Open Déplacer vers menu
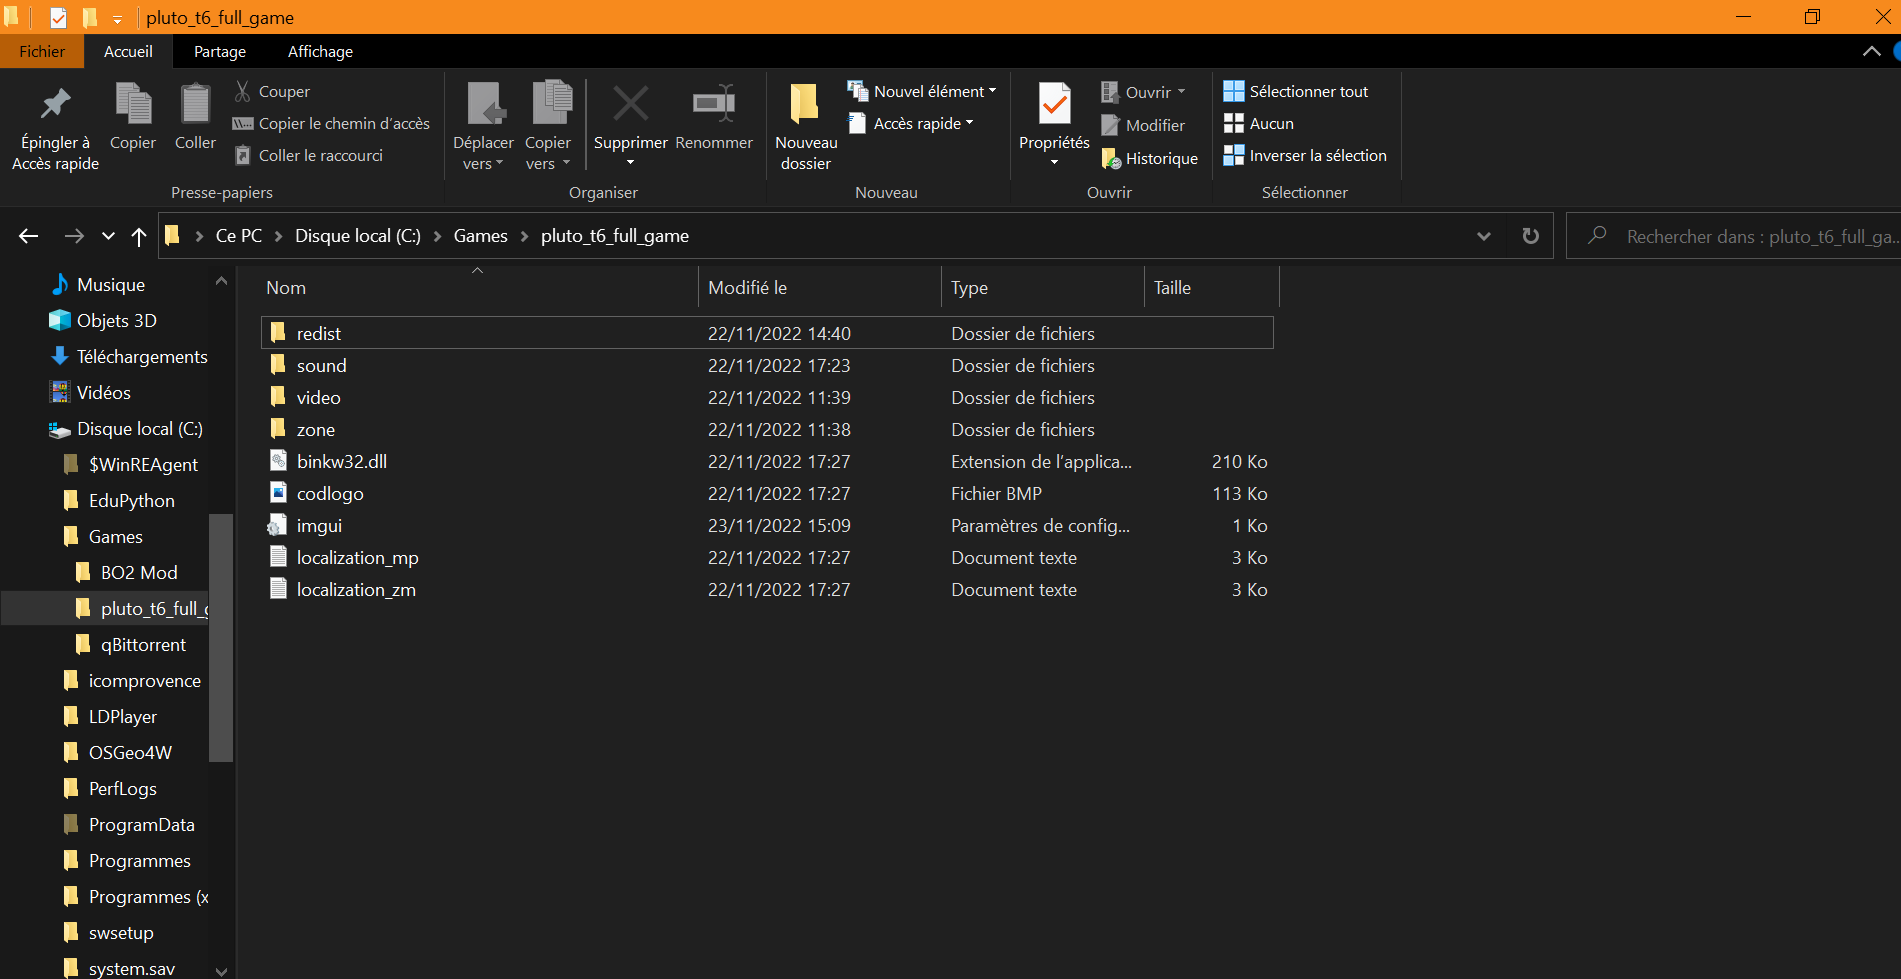The image size is (1901, 979). point(483,127)
